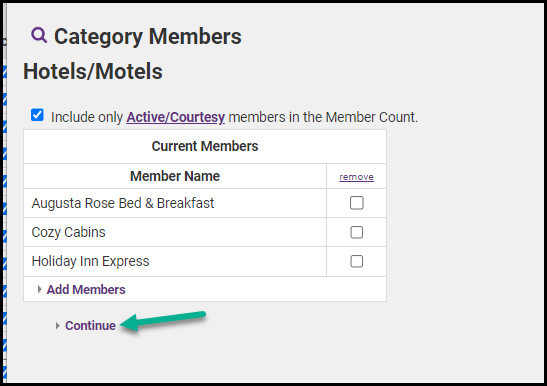Screen dimensions: 547x386
Task: Click the Current Members table title
Action: [x=205, y=146]
